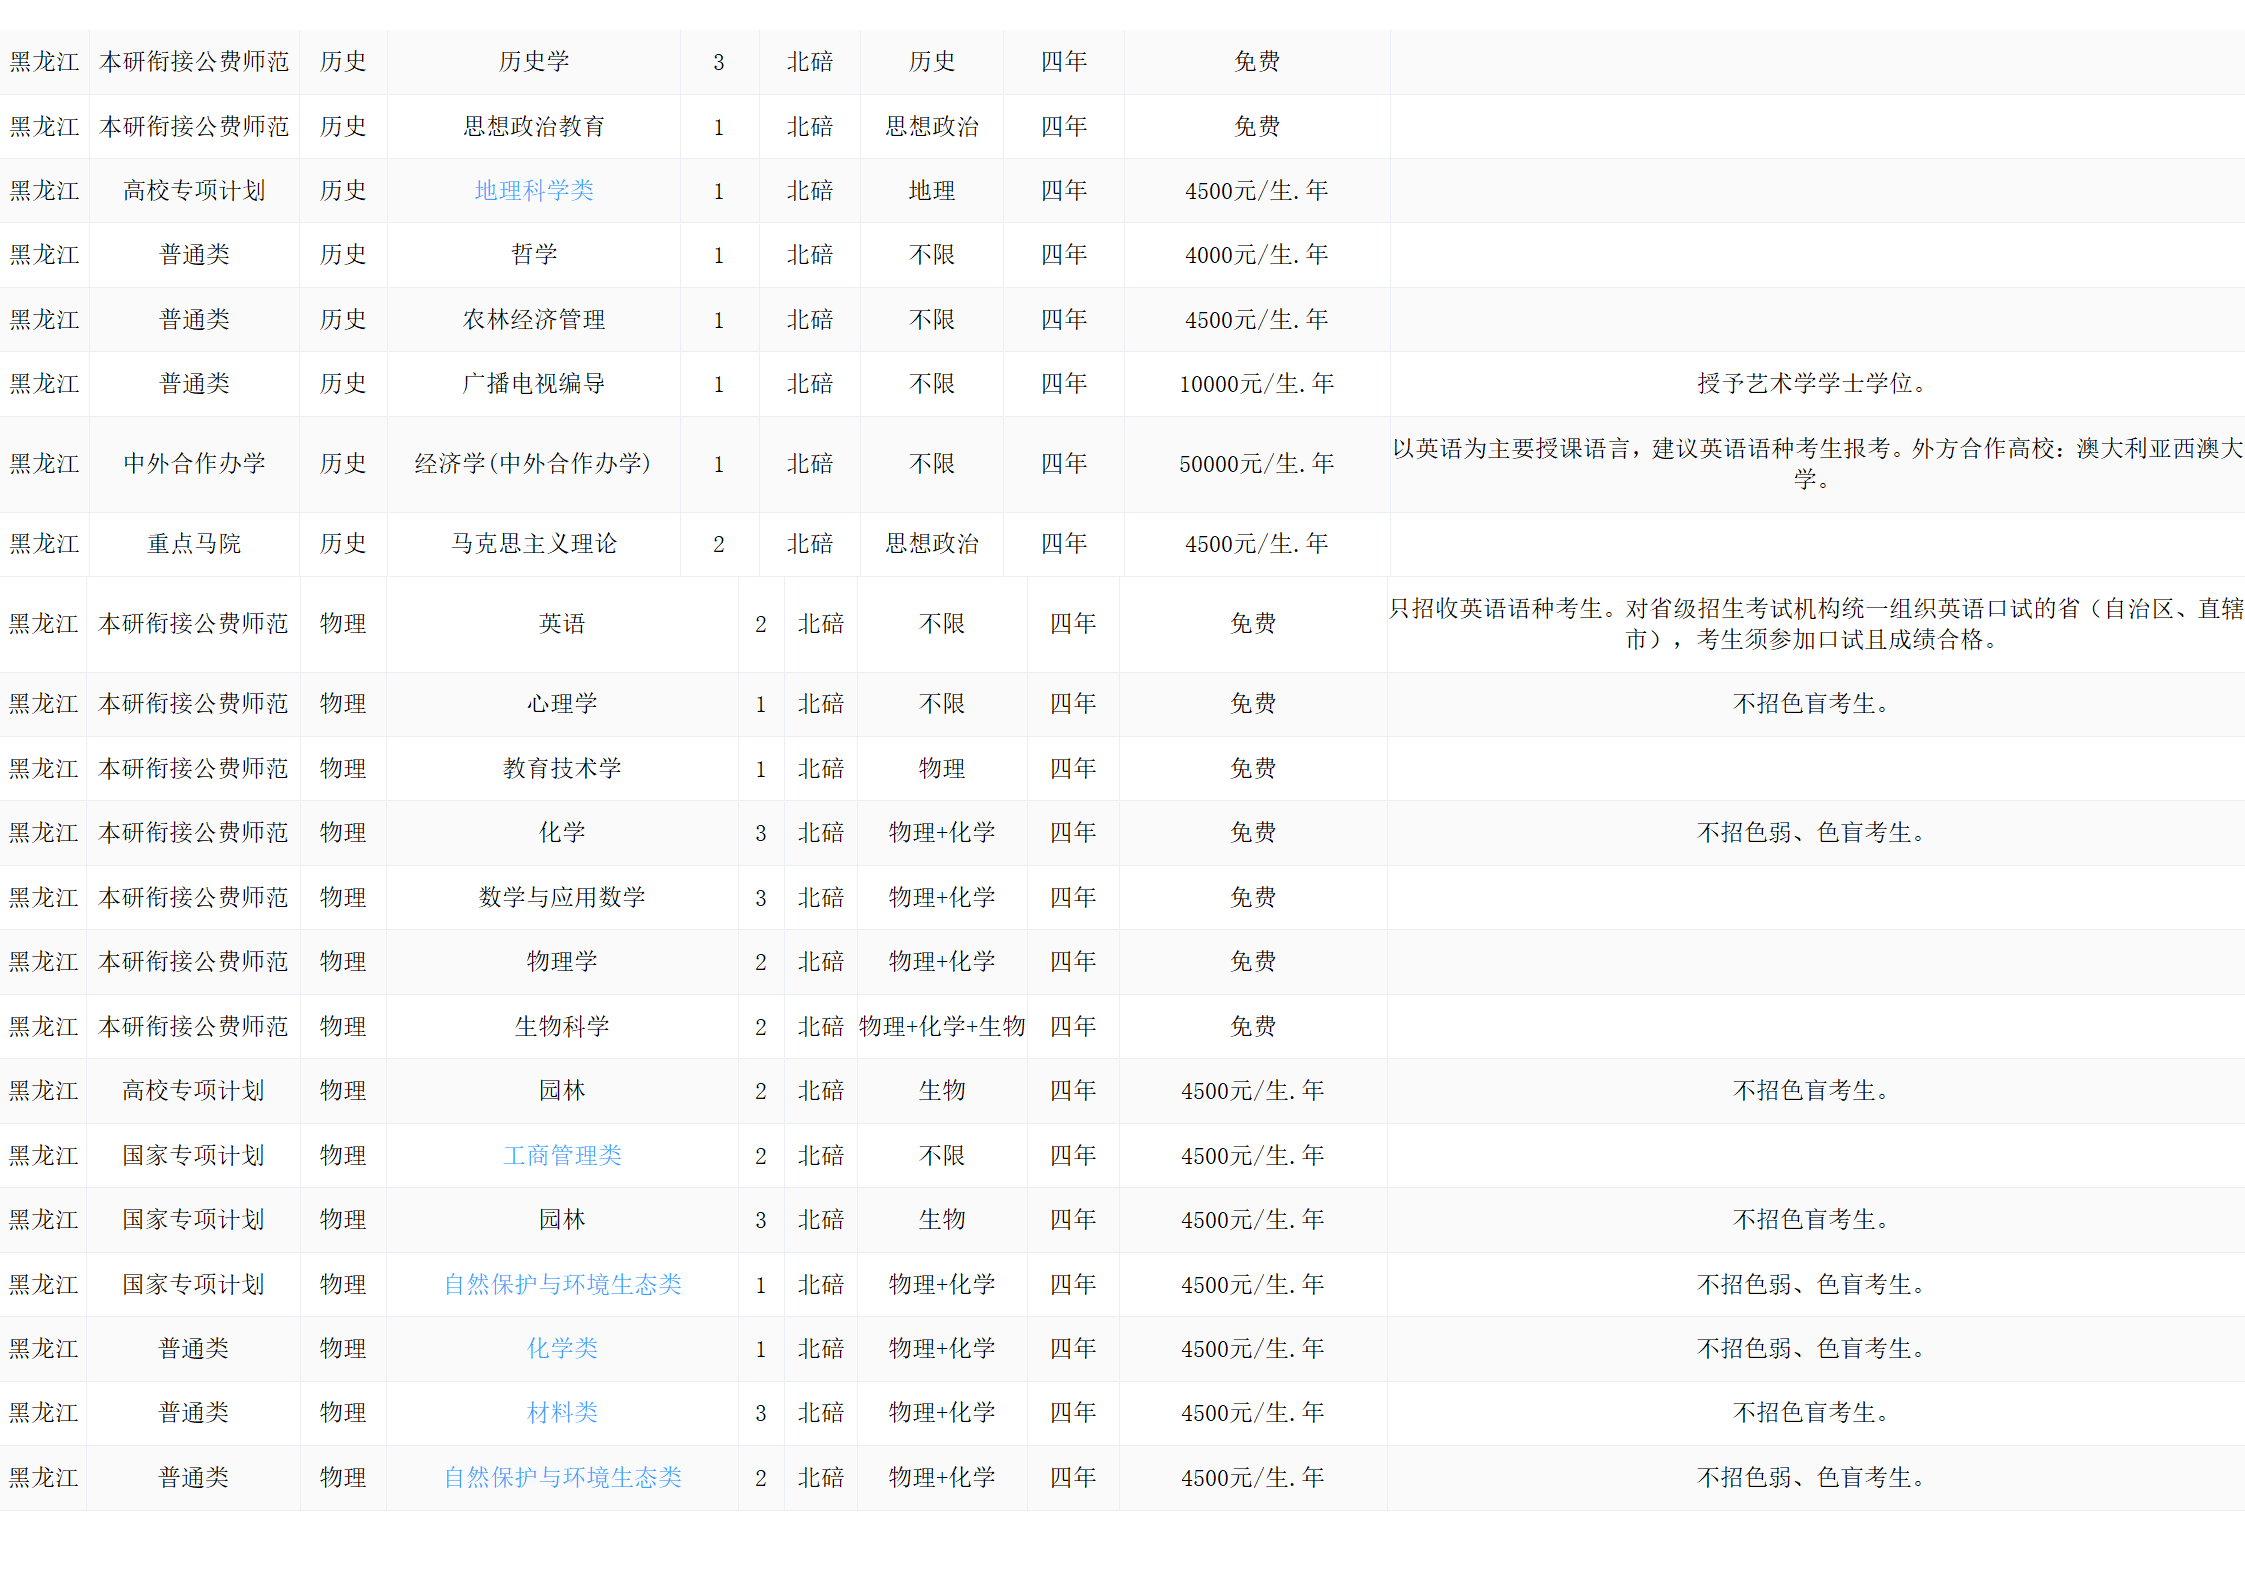Select the 马克思主义理论 major cell
Screen dimensions: 2245x1587
pyautogui.click(x=534, y=543)
